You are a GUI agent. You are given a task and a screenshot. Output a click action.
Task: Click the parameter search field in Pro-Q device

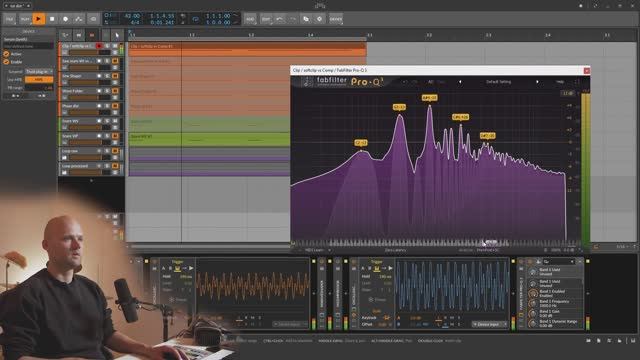click(558, 262)
